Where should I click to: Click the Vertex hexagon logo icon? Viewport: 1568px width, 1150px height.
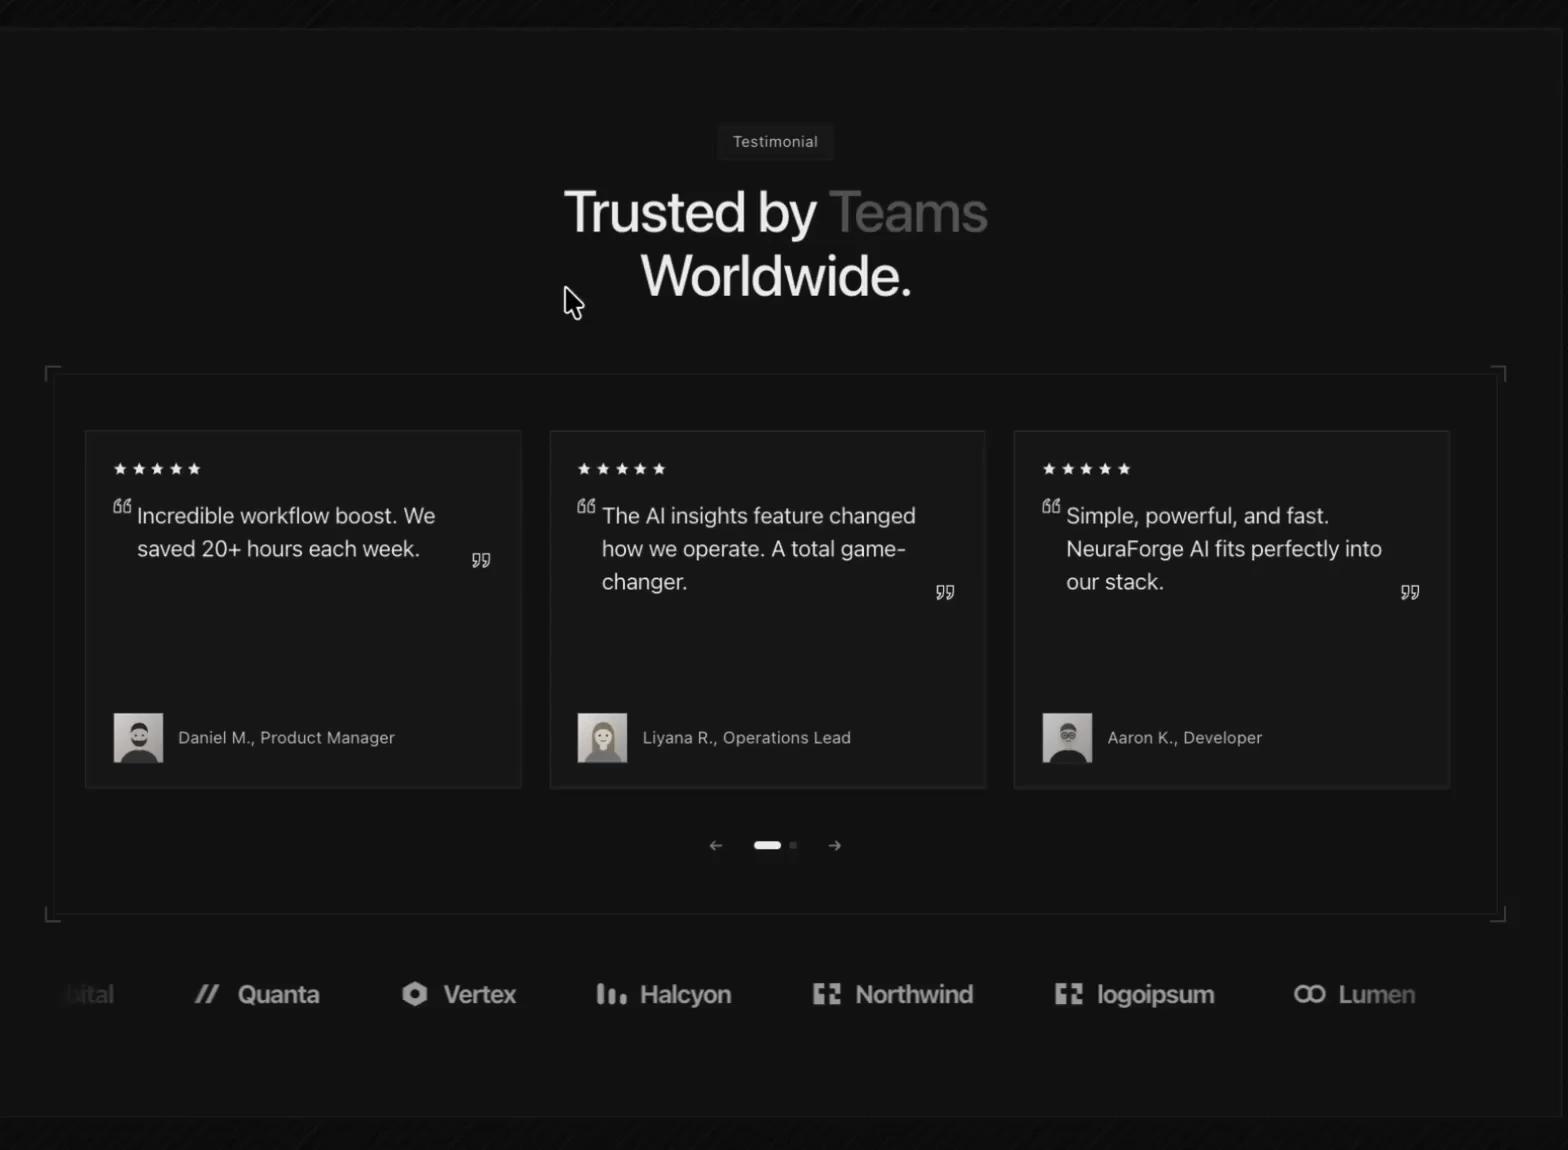click(x=414, y=994)
